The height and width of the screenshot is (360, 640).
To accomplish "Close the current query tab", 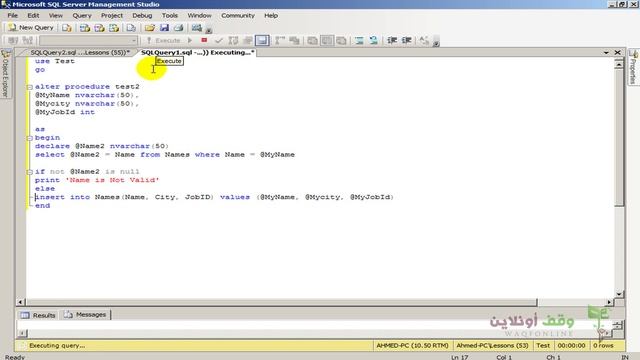I will [618, 53].
